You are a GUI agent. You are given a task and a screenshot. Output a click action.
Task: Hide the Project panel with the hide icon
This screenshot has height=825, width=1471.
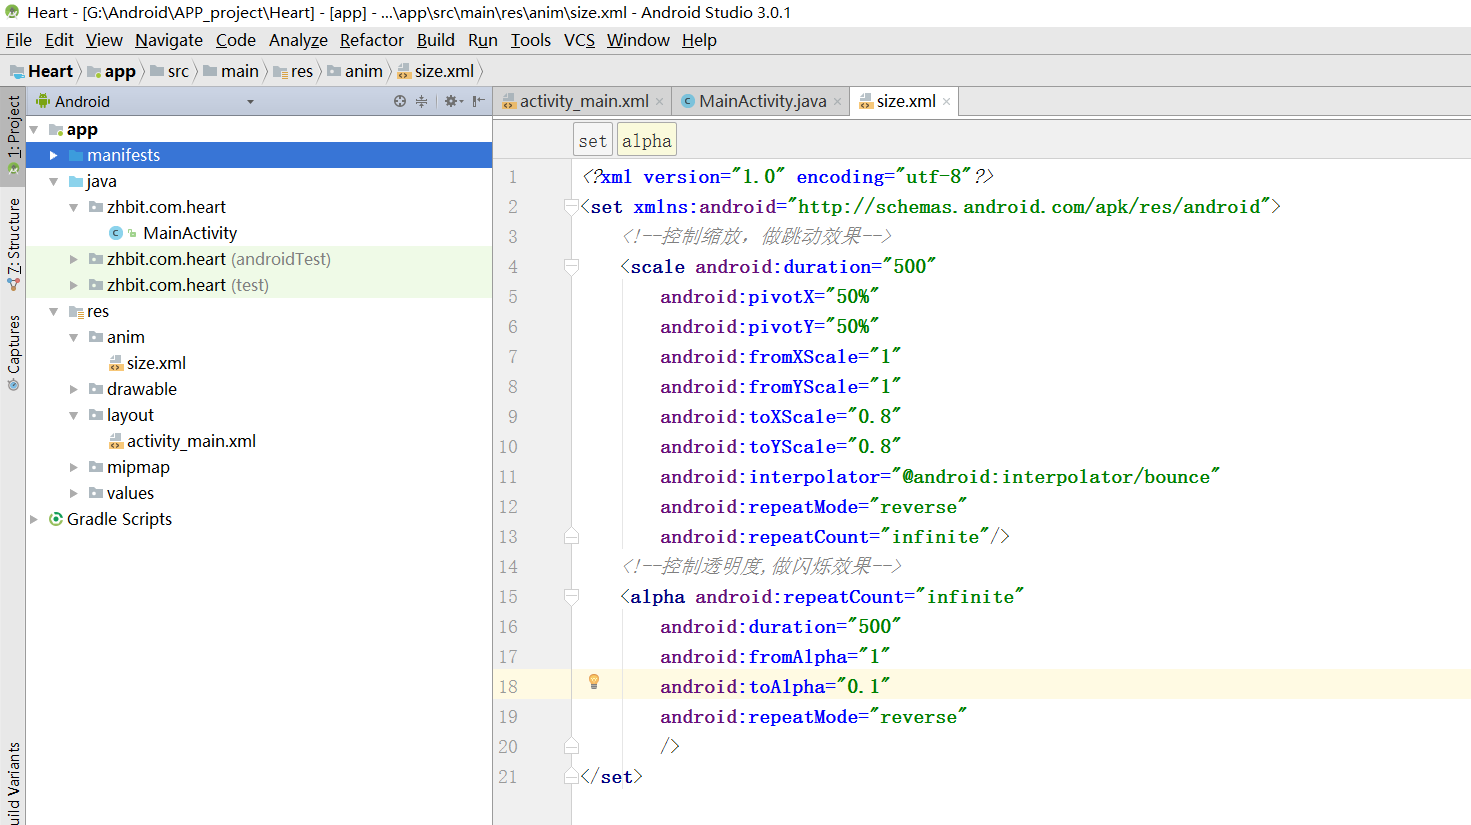(479, 101)
